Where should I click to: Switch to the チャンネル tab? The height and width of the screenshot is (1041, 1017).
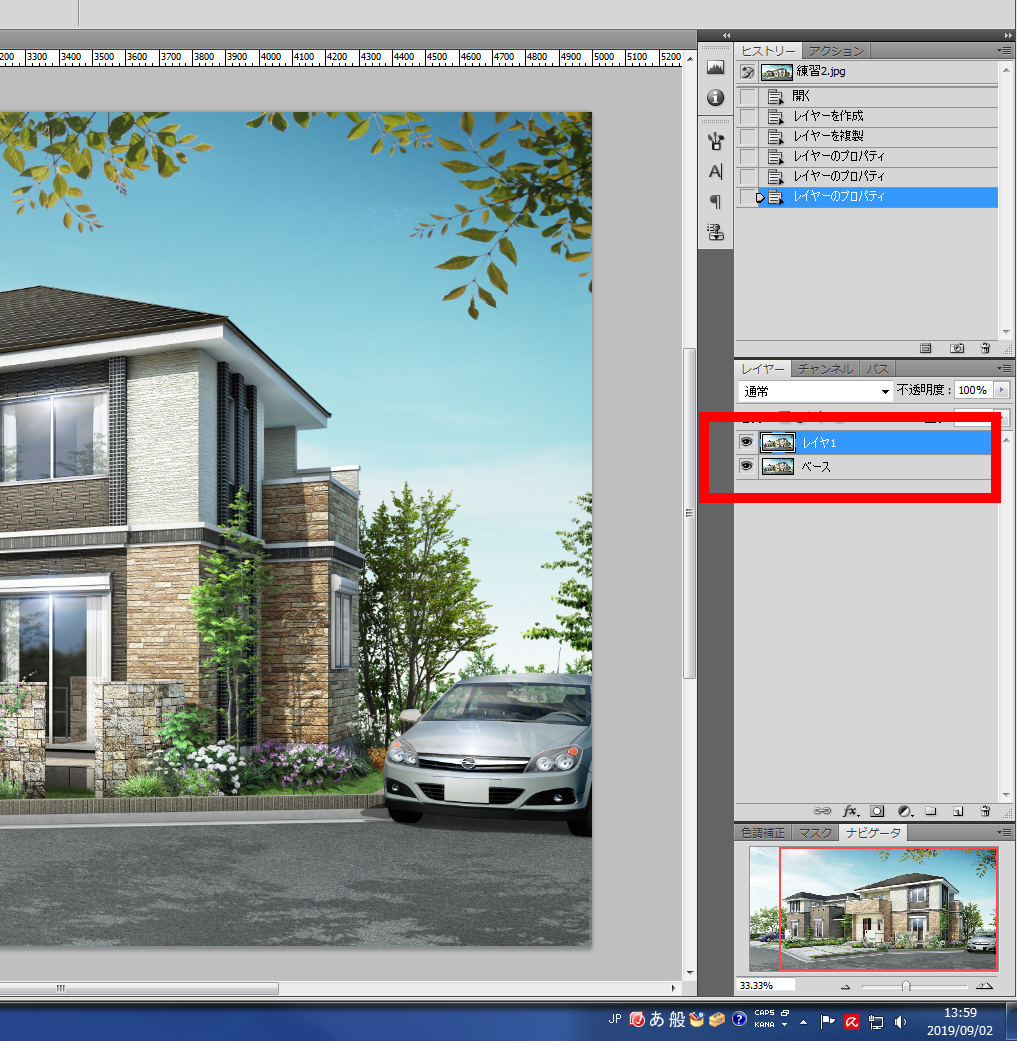click(x=825, y=369)
